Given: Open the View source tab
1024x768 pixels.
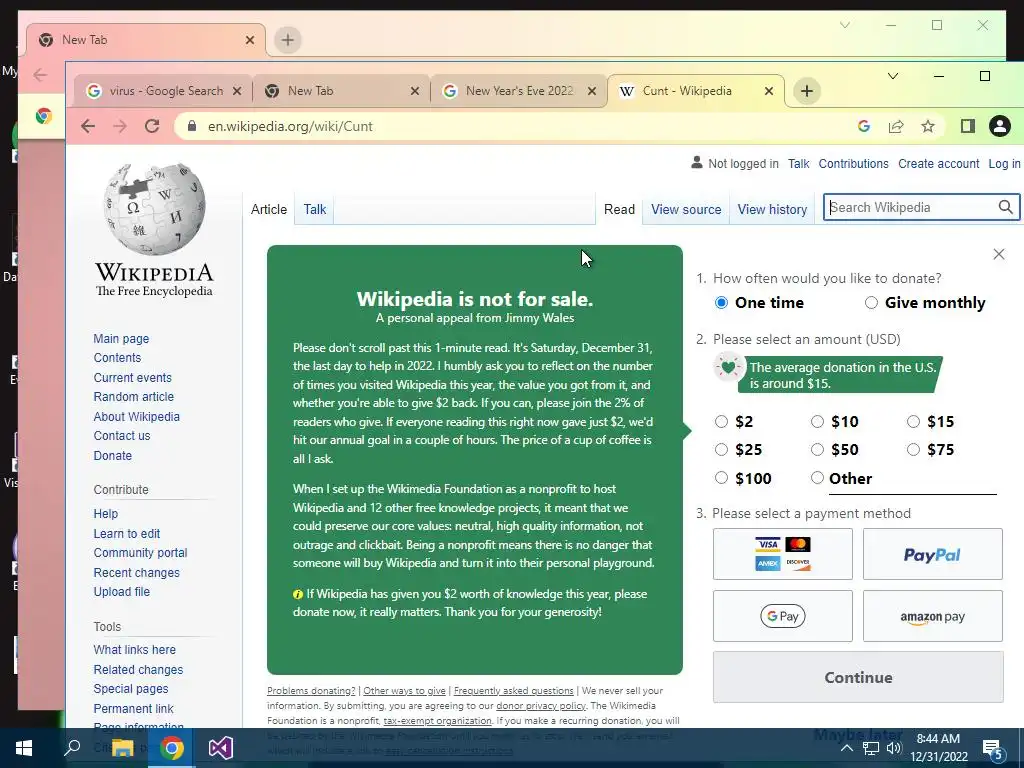Looking at the screenshot, I should 686,210.
